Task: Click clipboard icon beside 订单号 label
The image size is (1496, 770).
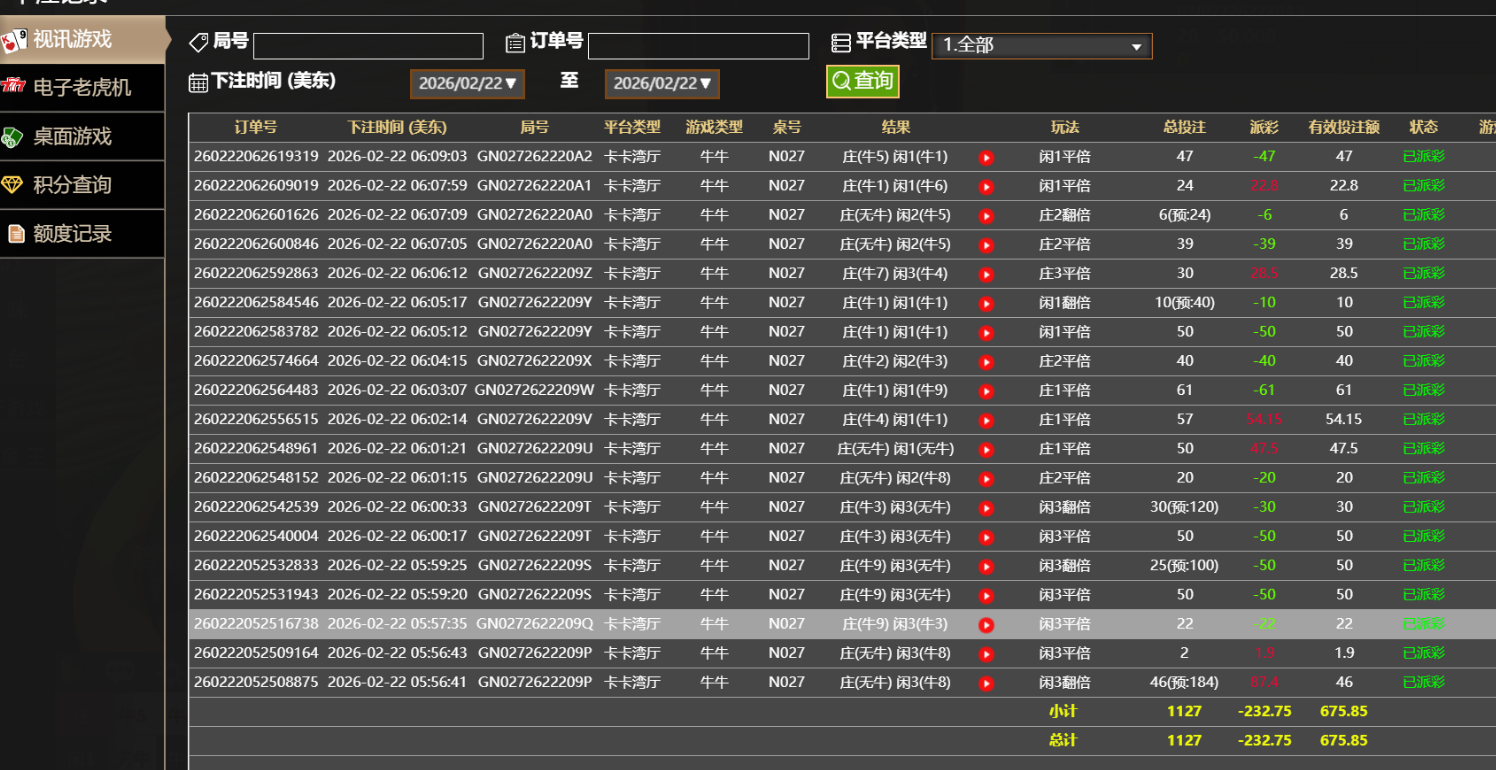Action: [x=515, y=42]
